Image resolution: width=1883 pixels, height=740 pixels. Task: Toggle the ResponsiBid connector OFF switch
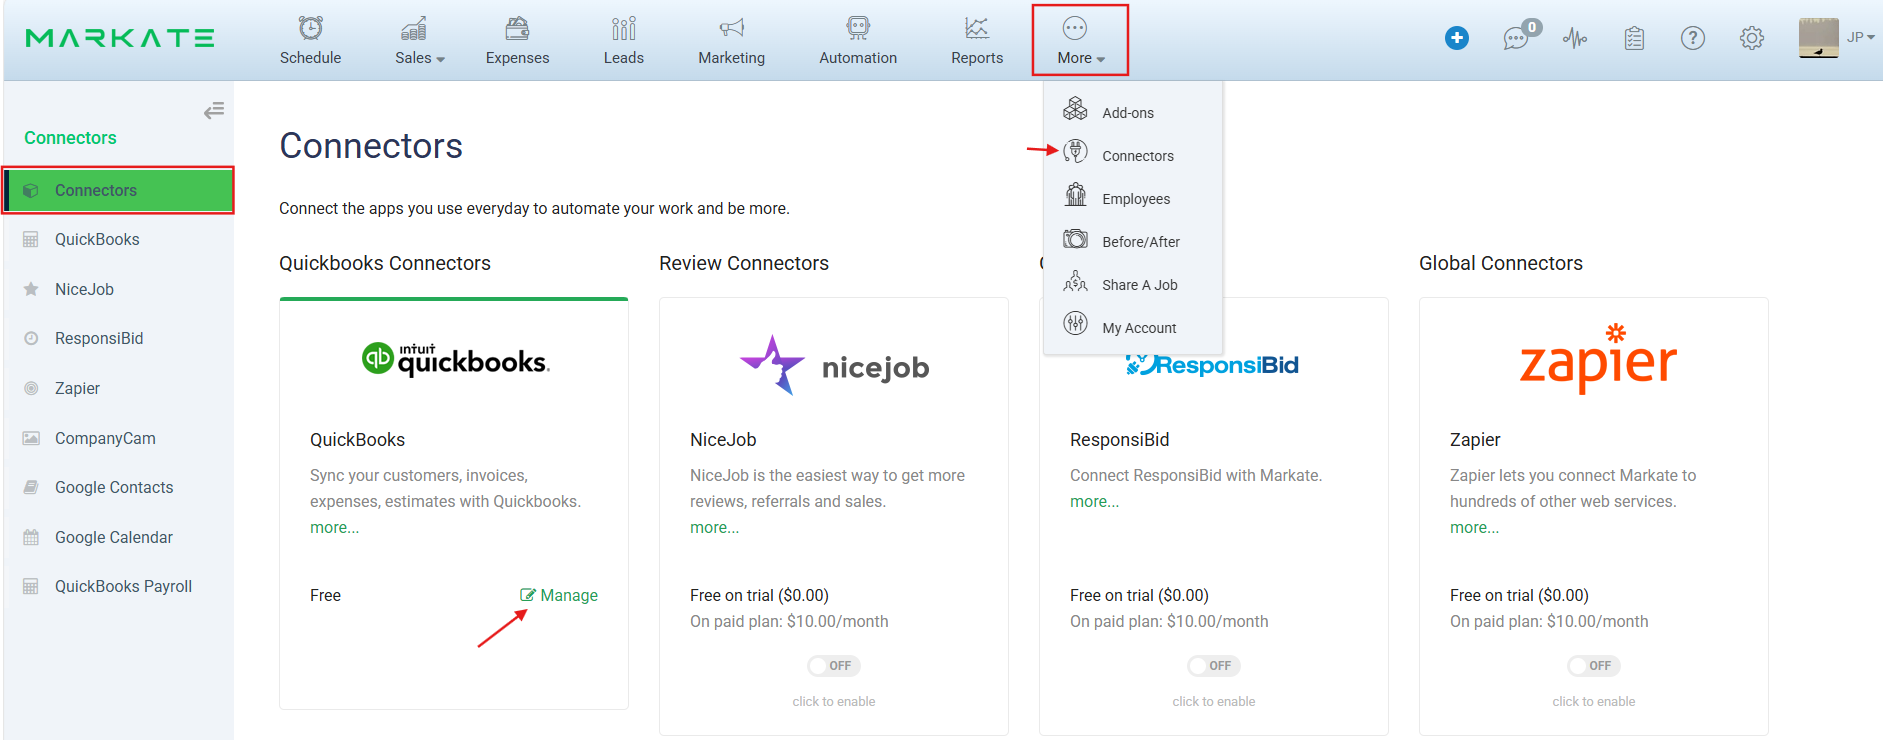point(1214,666)
